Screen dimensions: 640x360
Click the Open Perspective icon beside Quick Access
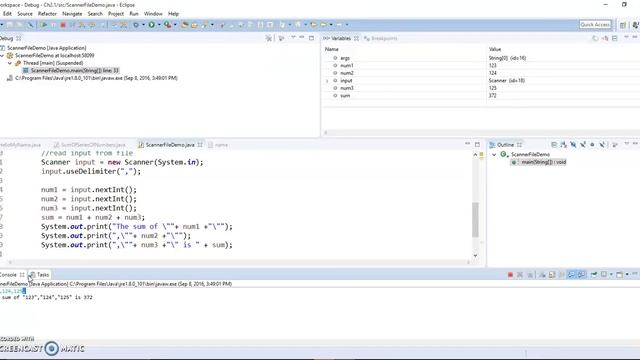point(623,25)
